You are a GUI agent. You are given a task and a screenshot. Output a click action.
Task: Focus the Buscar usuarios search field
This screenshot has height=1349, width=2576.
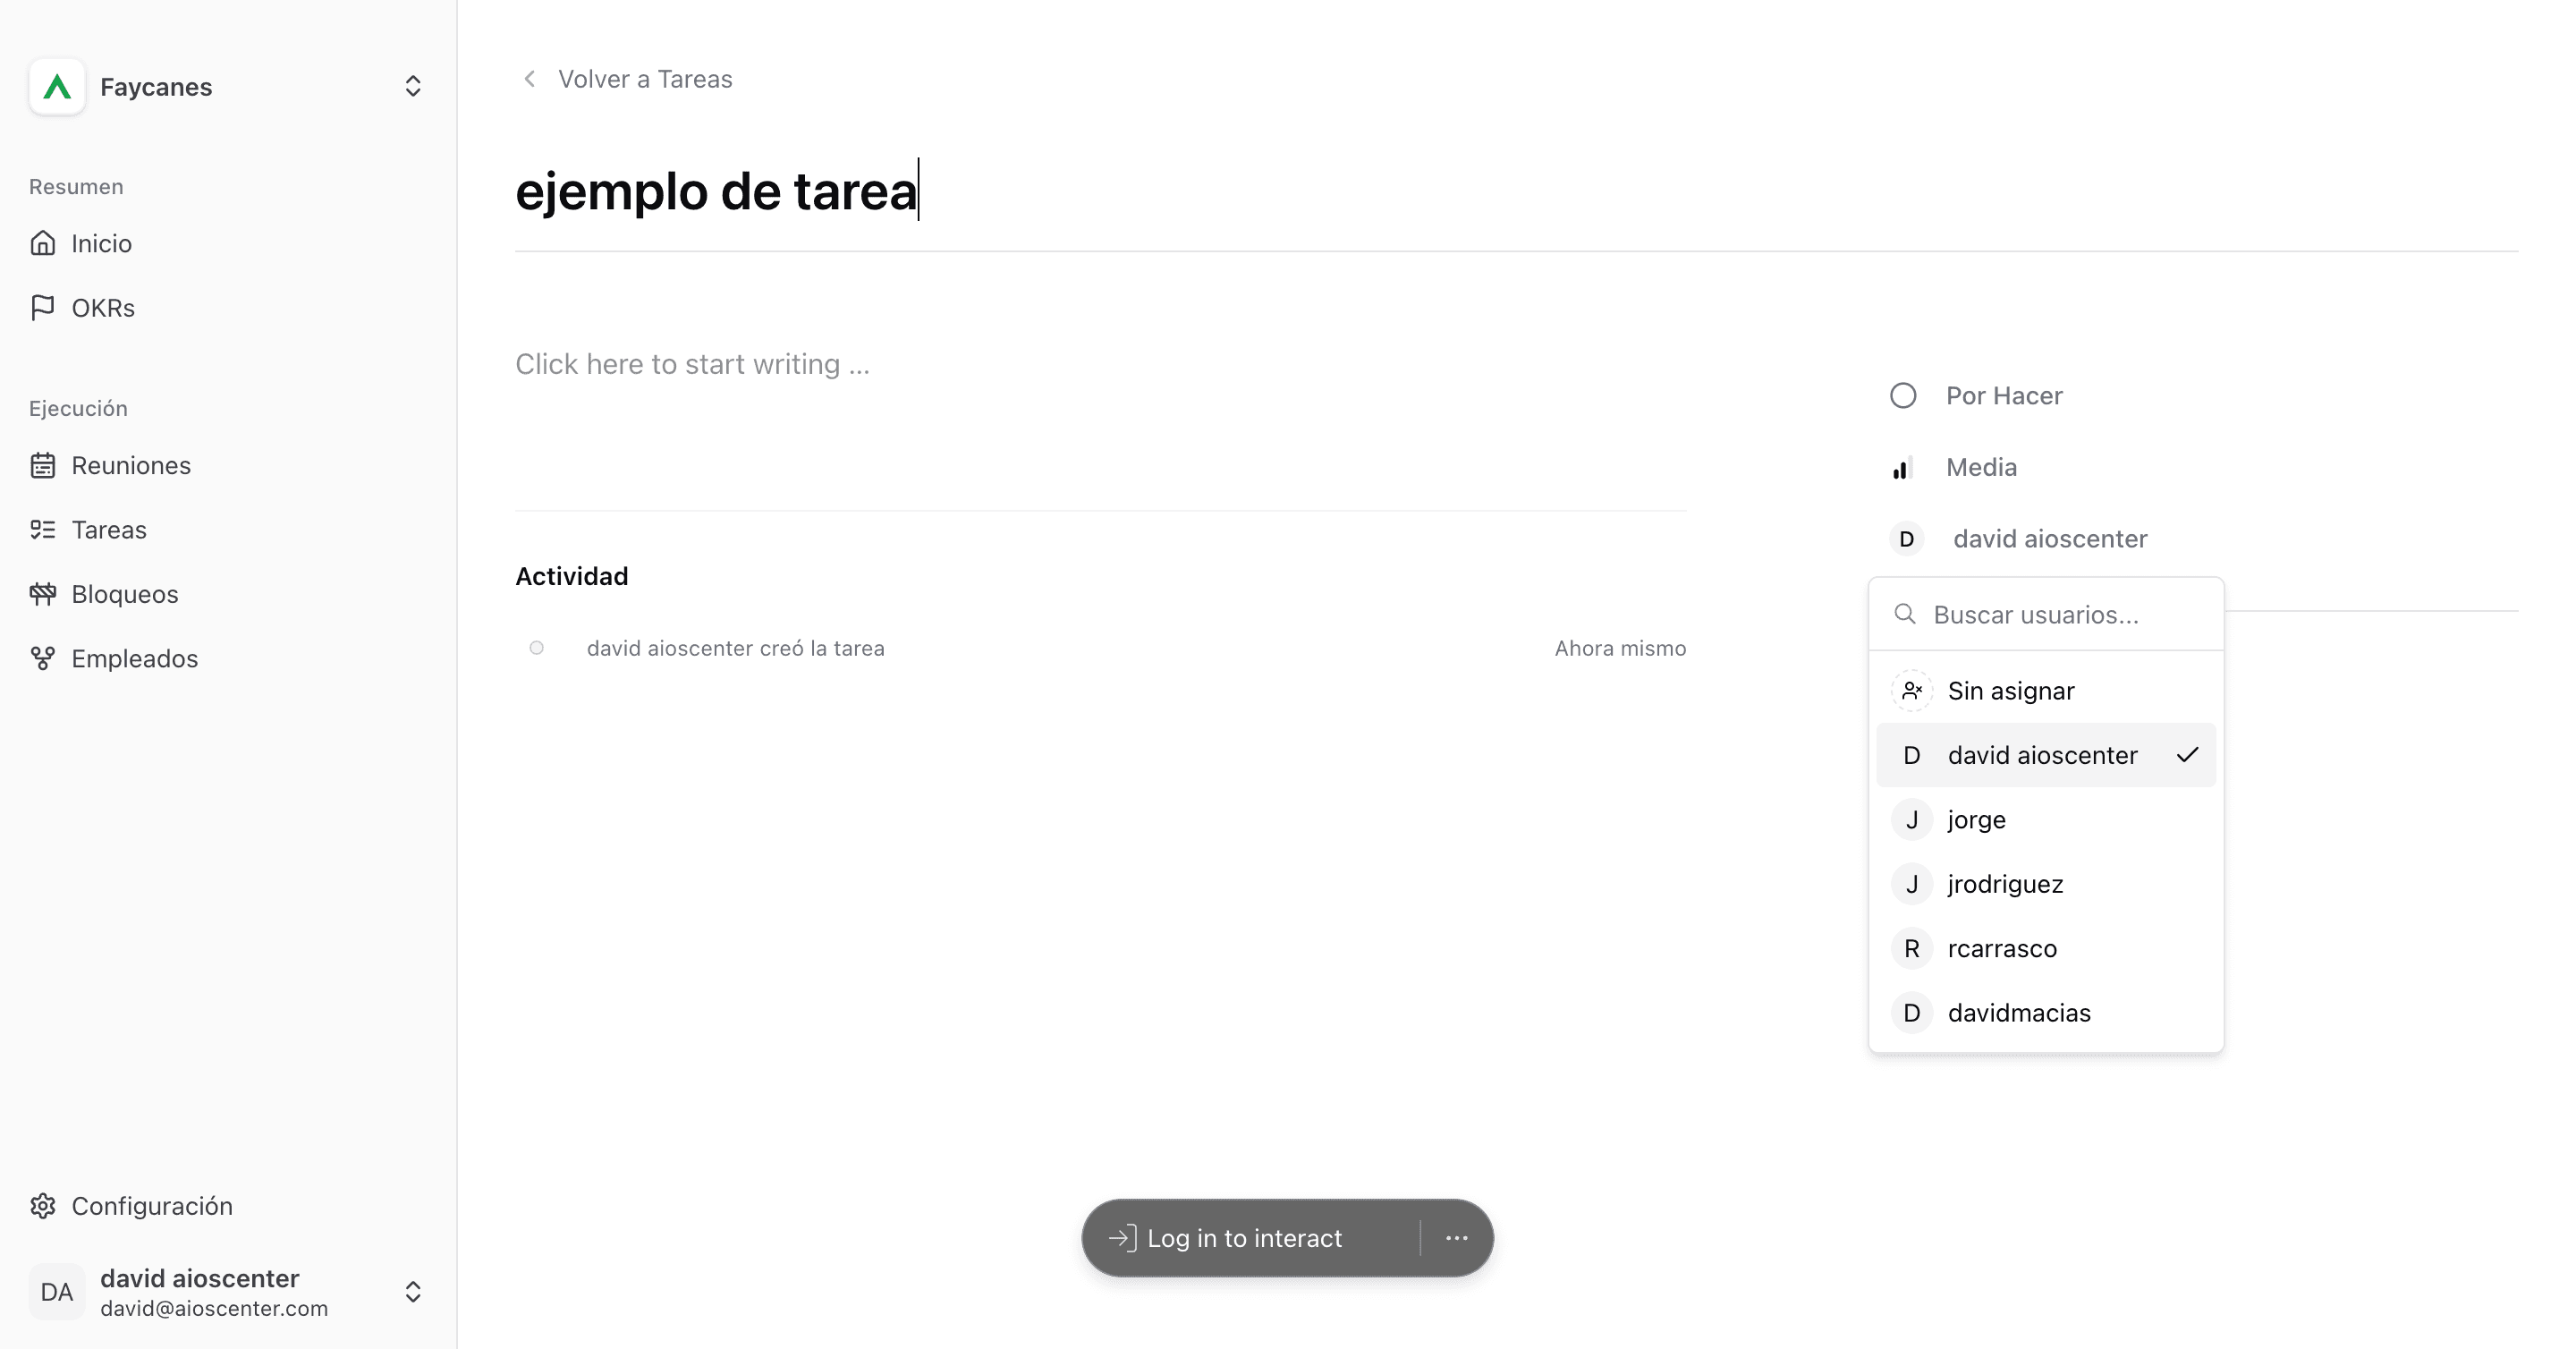tap(2046, 614)
